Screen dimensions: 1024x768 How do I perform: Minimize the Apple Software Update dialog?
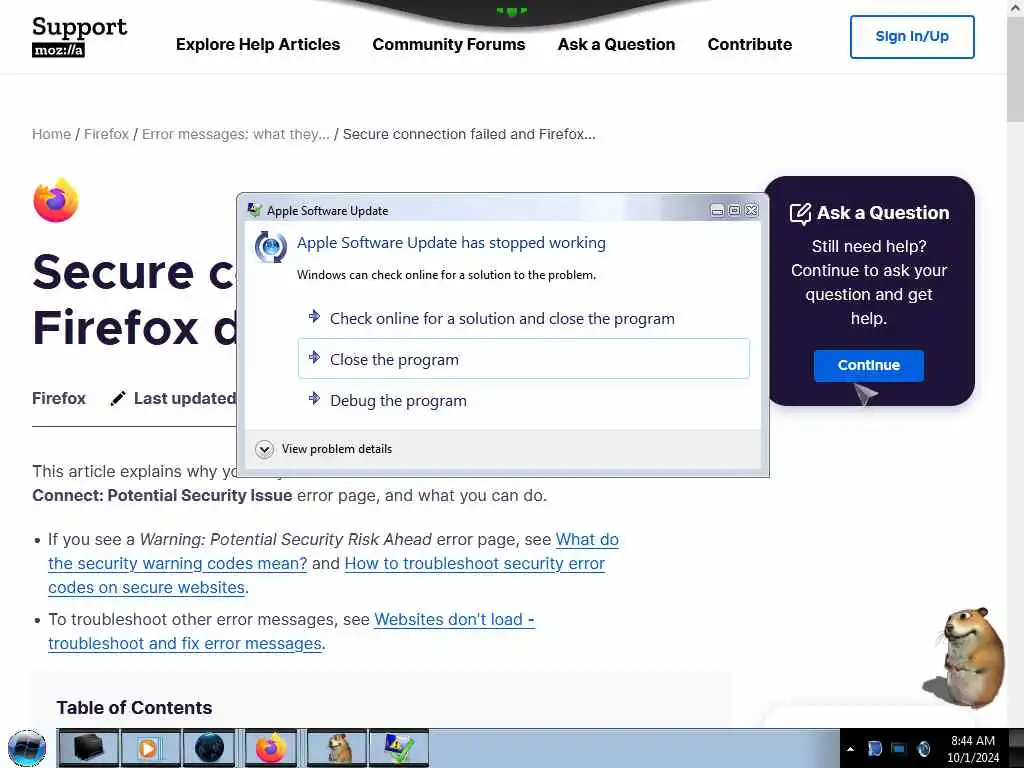click(x=717, y=210)
